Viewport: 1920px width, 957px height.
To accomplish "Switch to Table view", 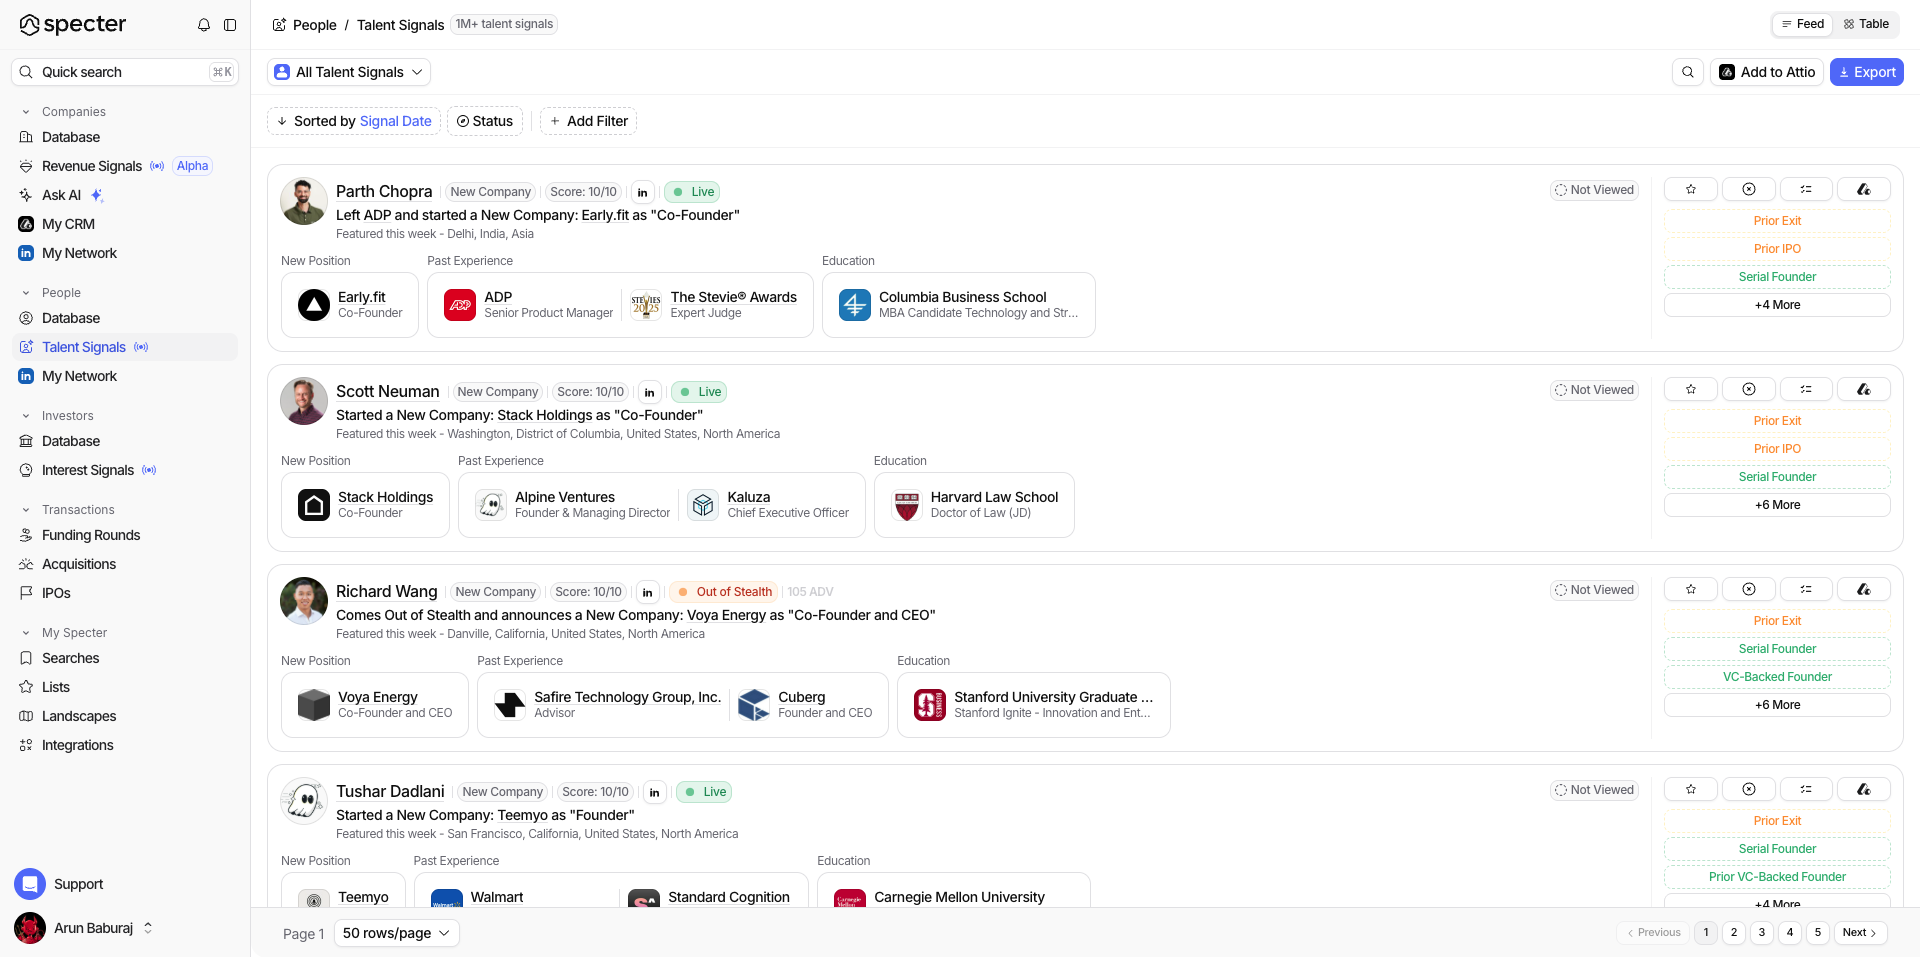I will [1866, 24].
